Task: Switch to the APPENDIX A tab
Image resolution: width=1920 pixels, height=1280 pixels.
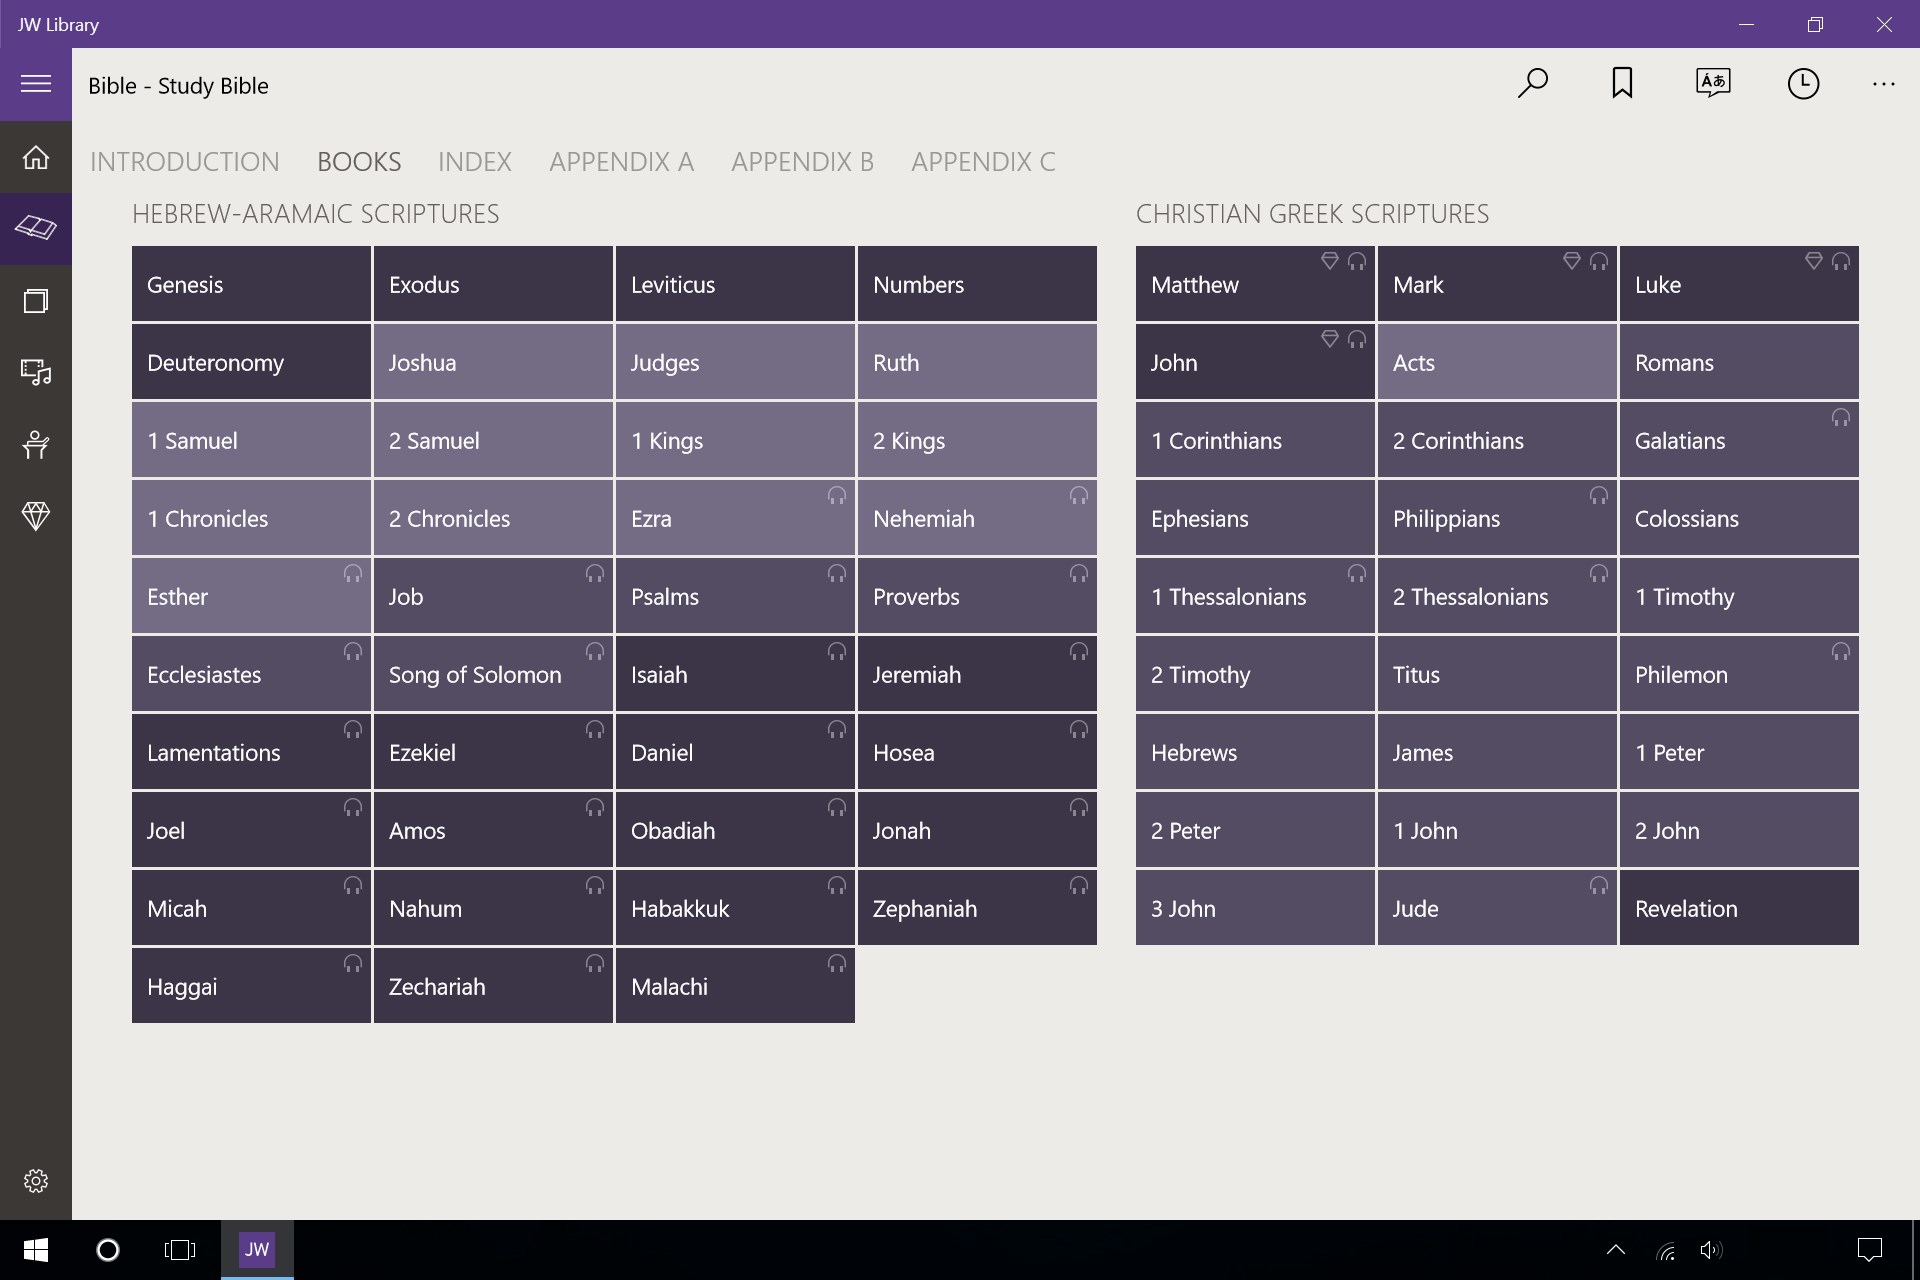Action: coord(621,162)
